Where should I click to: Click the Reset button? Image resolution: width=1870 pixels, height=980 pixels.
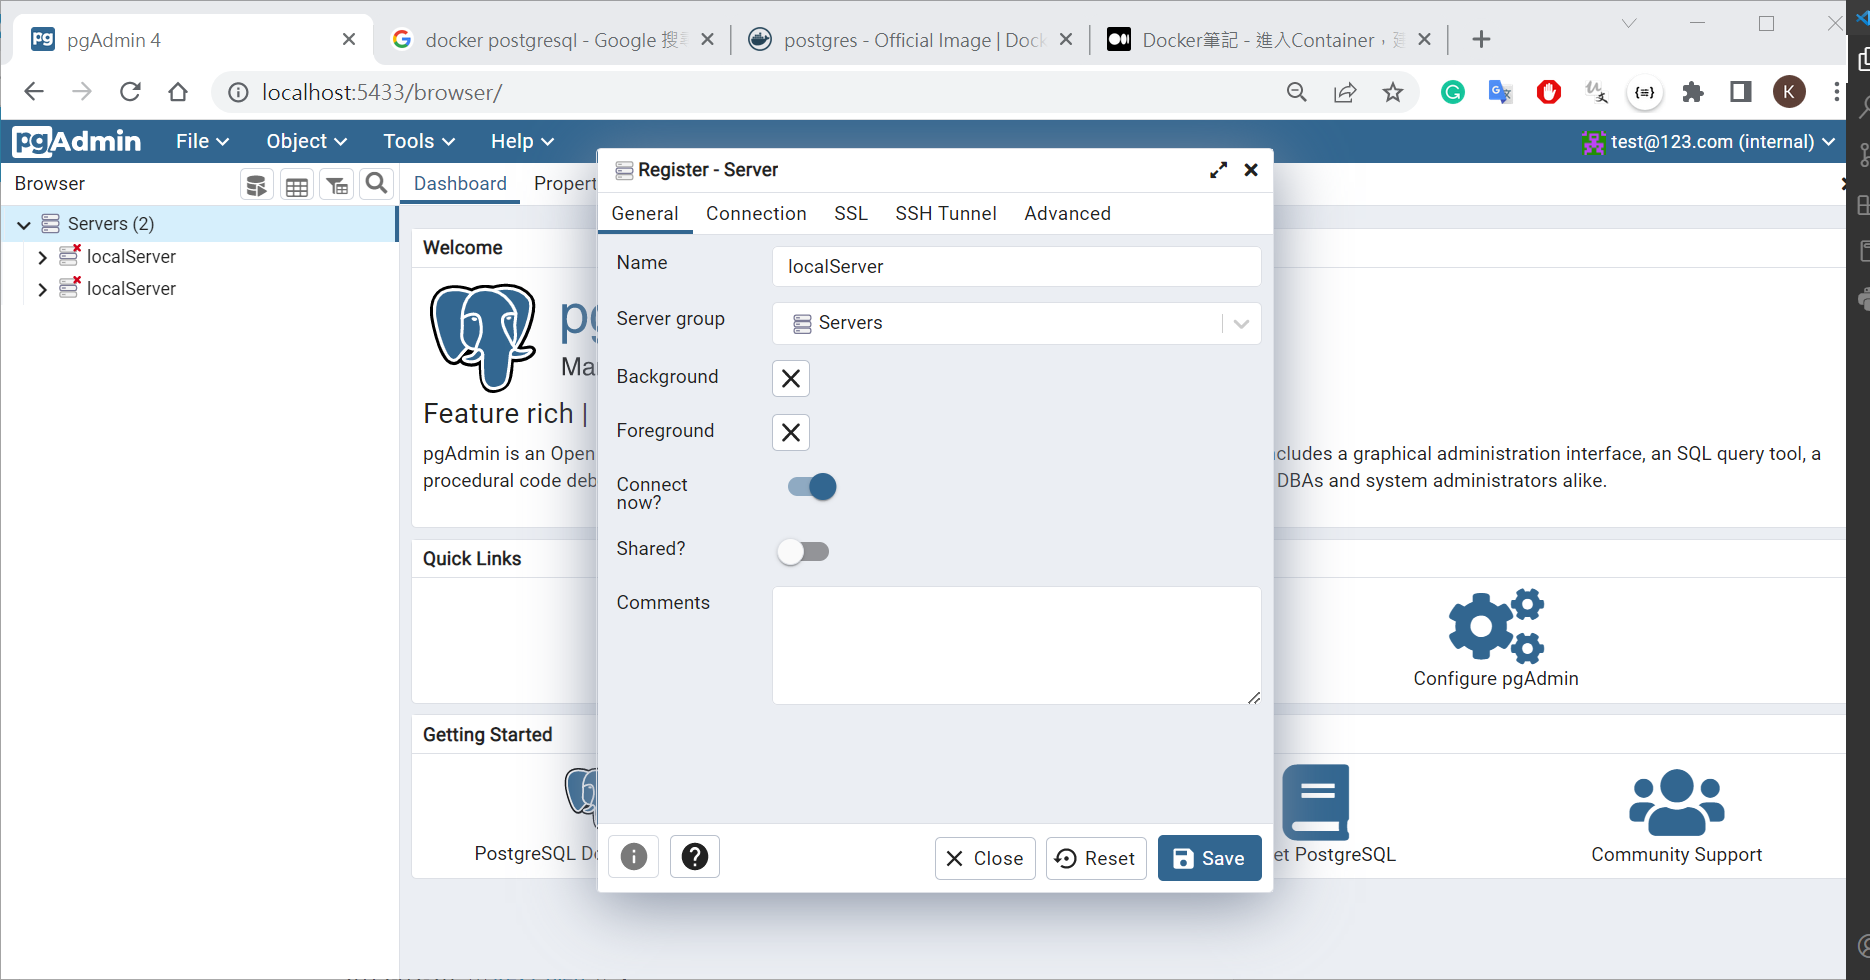tap(1096, 859)
